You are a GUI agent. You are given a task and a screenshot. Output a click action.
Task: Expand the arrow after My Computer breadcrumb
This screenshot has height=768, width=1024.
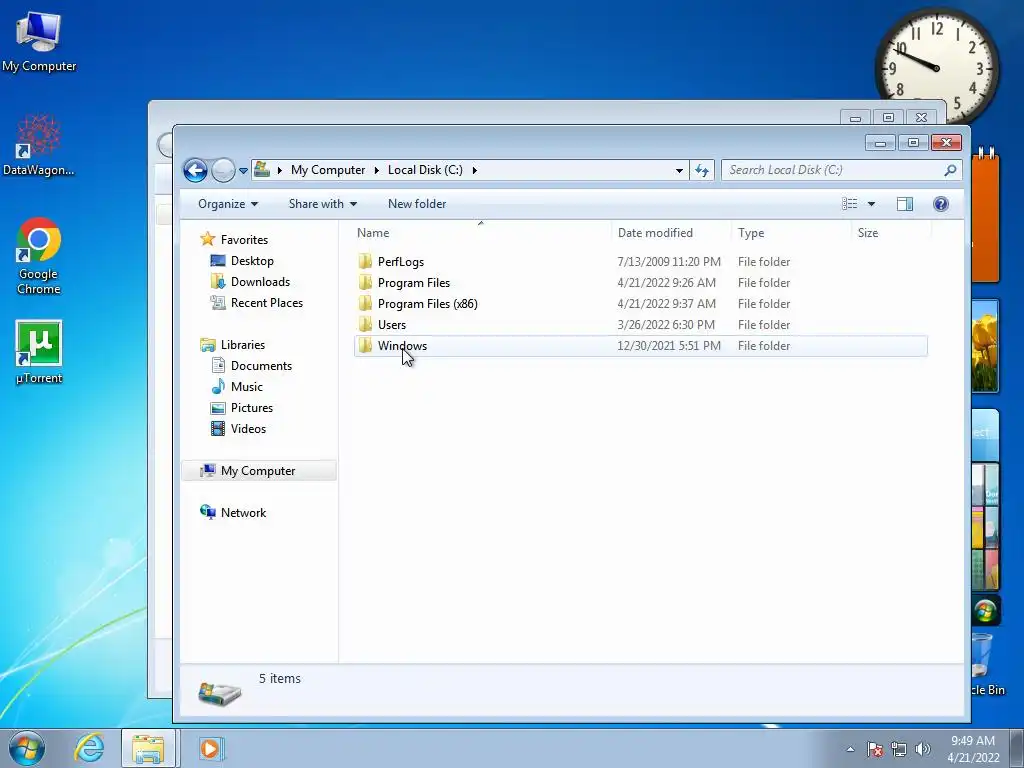[x=377, y=170]
